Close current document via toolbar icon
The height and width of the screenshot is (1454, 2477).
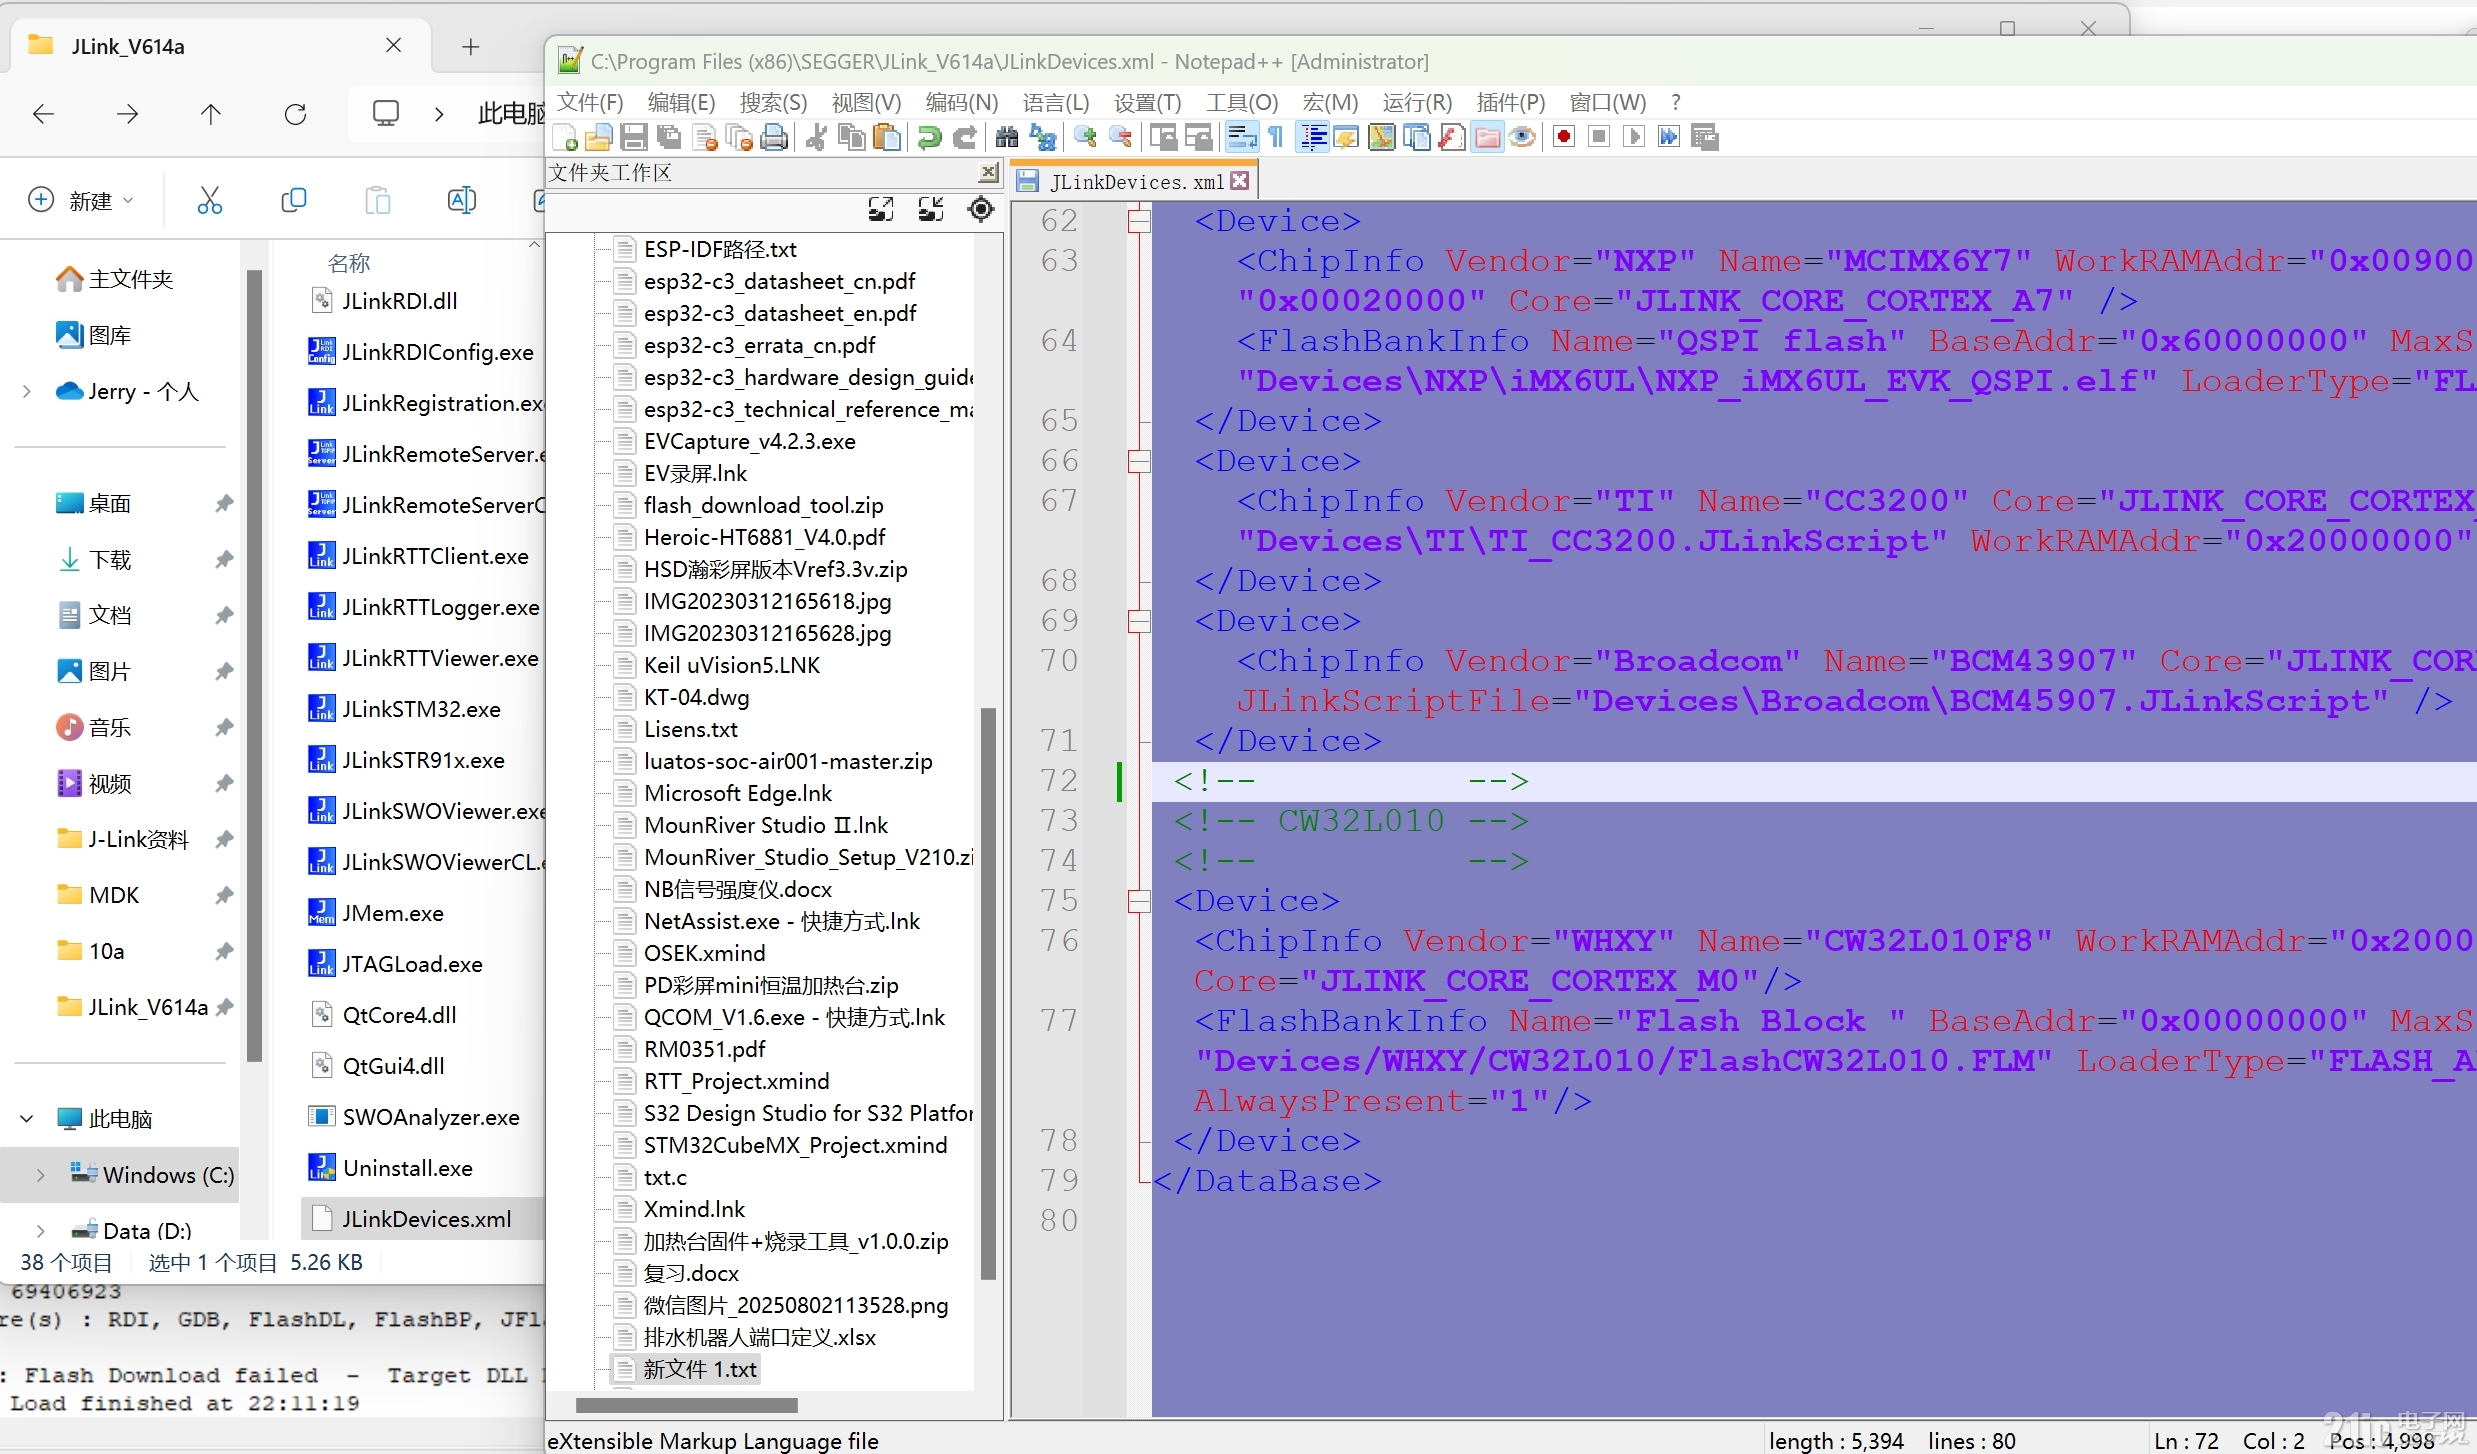705,137
